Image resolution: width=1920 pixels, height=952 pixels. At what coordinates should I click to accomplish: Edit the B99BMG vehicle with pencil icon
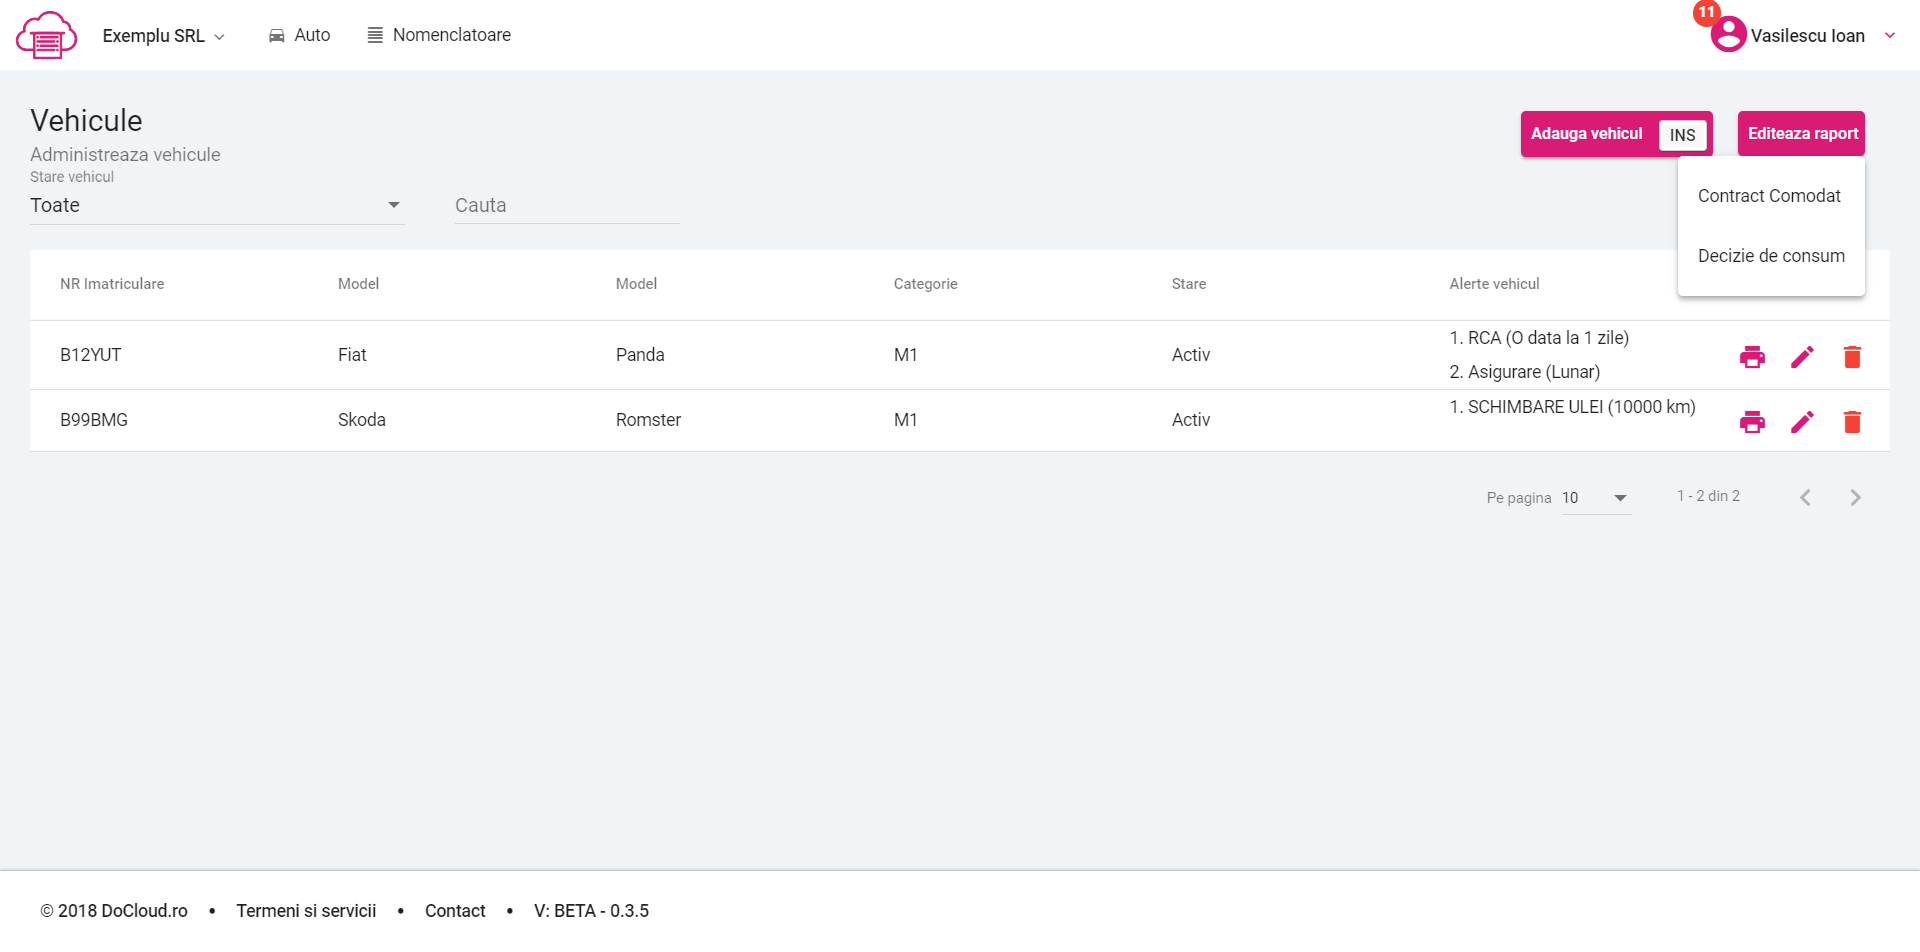tap(1802, 422)
